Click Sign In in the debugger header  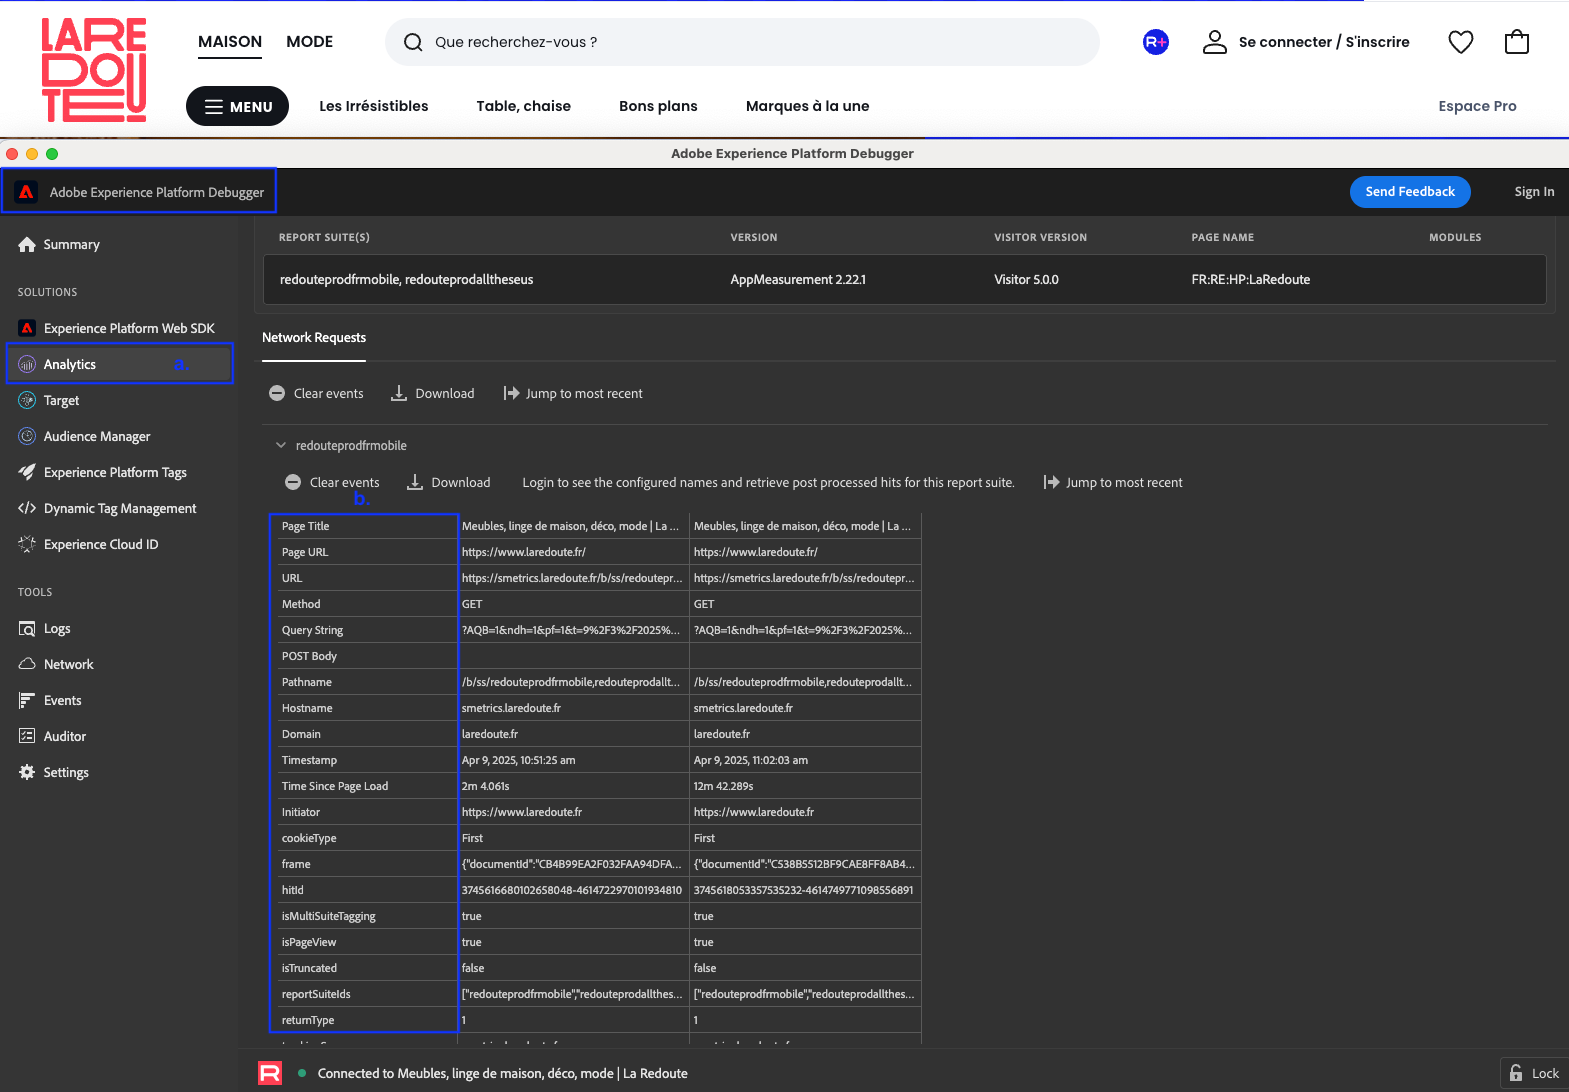(1533, 192)
